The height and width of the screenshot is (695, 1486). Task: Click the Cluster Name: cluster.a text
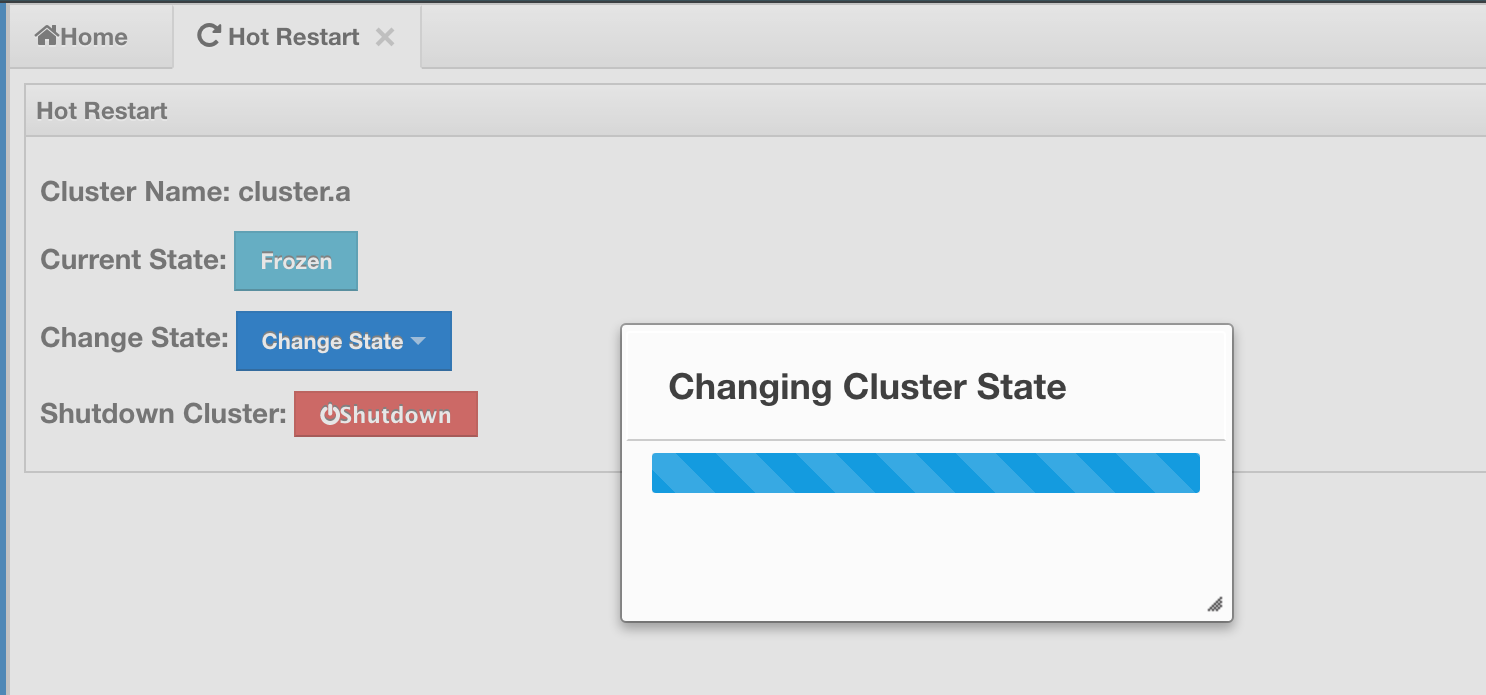195,191
